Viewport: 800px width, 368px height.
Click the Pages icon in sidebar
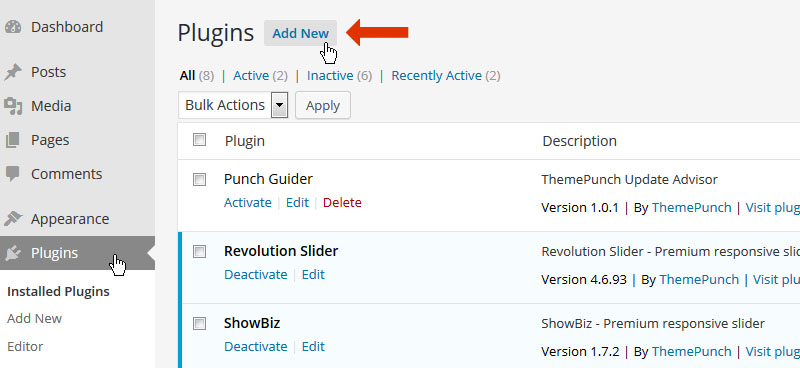point(13,140)
